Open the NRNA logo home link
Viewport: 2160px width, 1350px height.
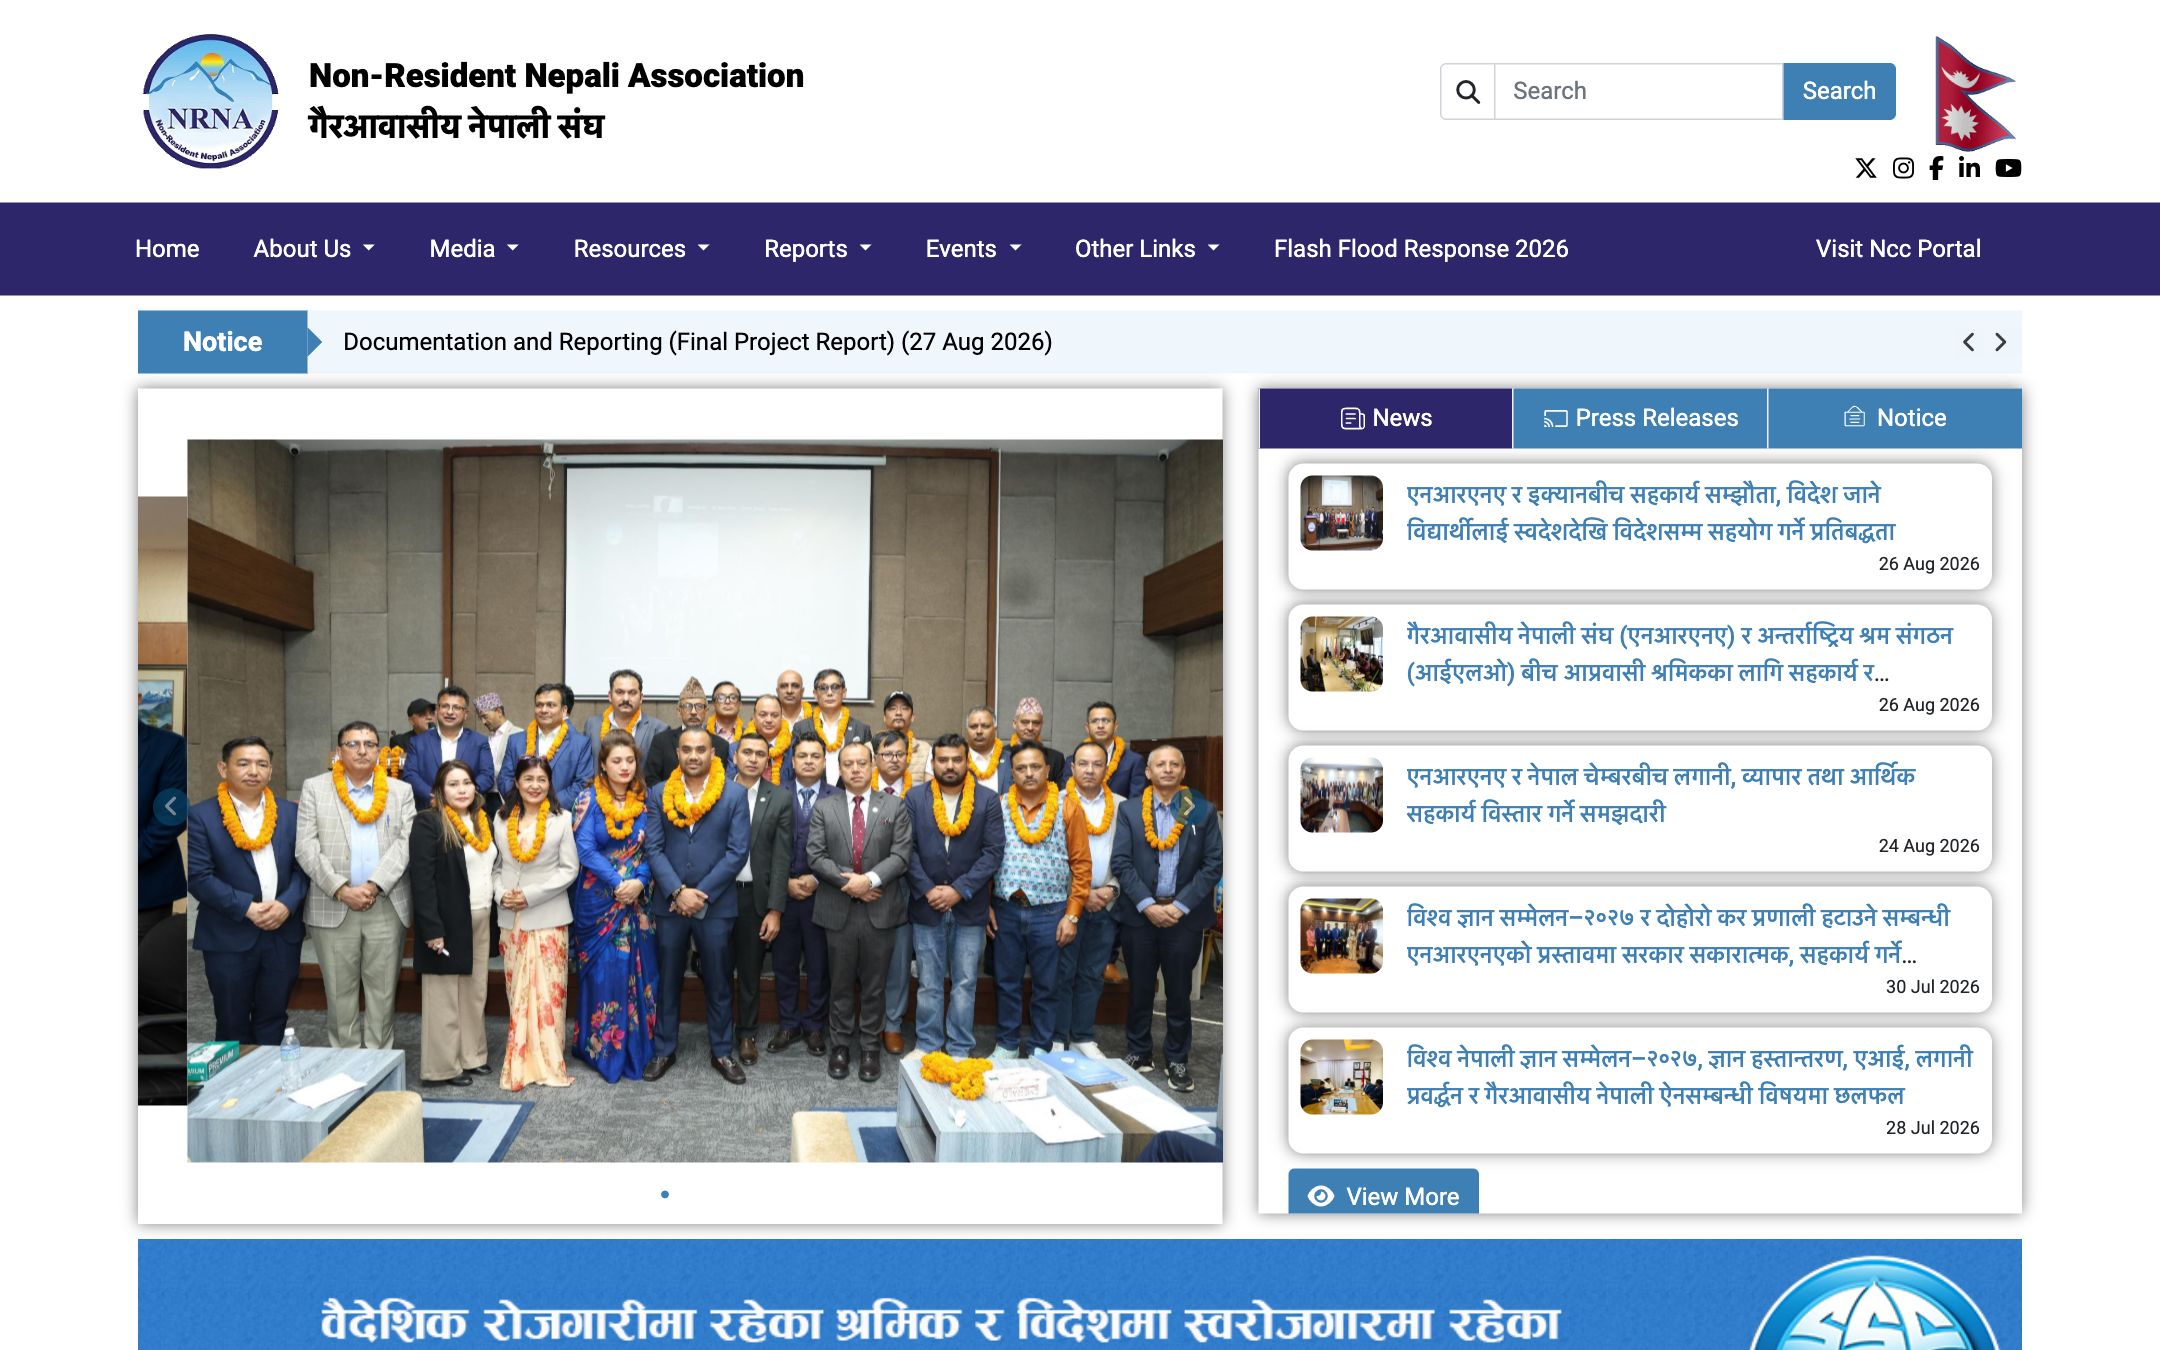(x=210, y=101)
